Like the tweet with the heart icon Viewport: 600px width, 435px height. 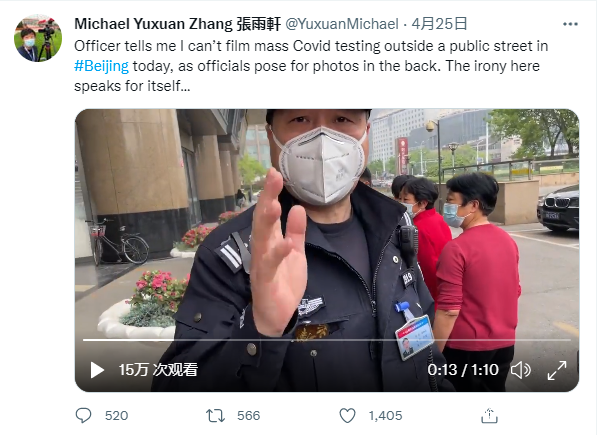pos(347,415)
